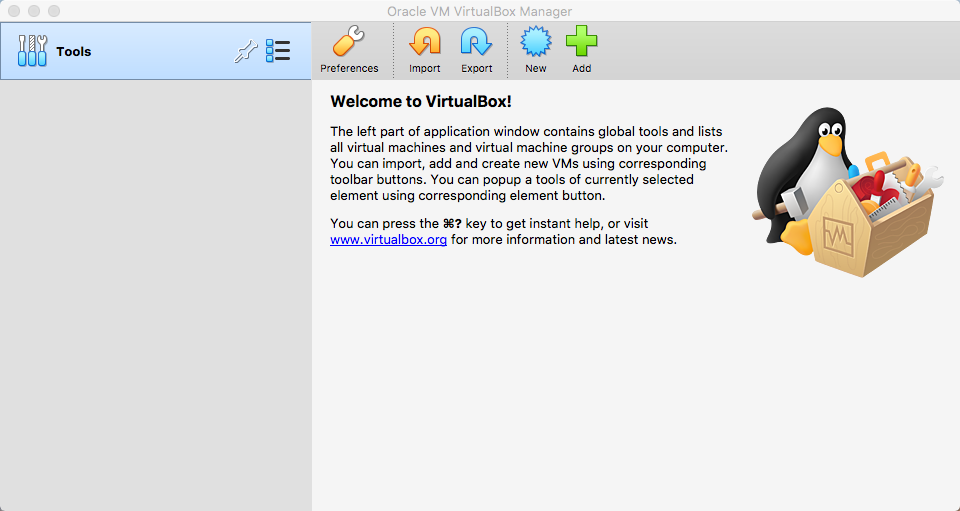This screenshot has width=960, height=511.
Task: Open the Tools list menu icon
Action: (278, 51)
